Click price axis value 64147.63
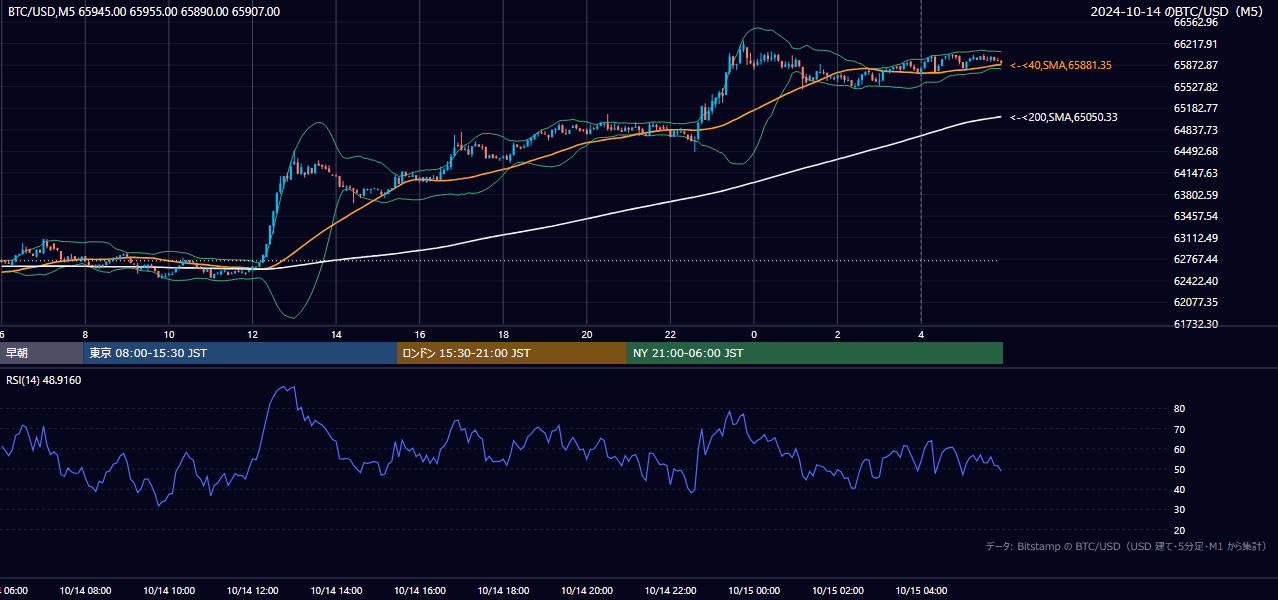 click(x=1195, y=173)
